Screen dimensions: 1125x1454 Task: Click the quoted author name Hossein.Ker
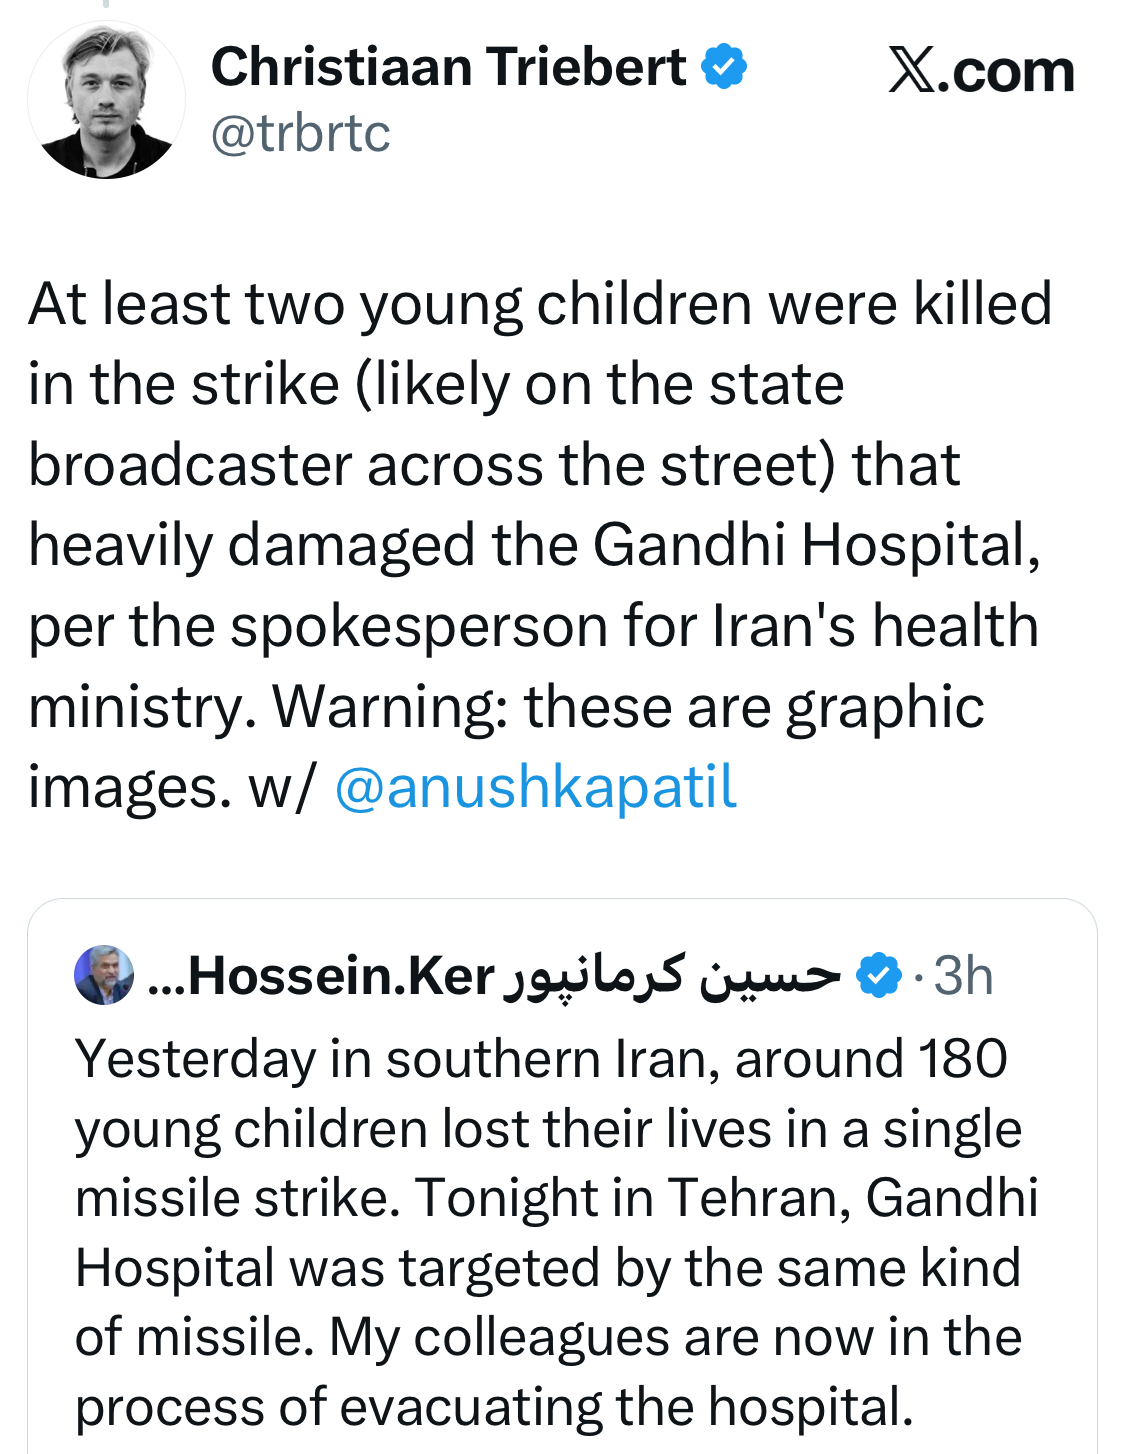pos(340,976)
